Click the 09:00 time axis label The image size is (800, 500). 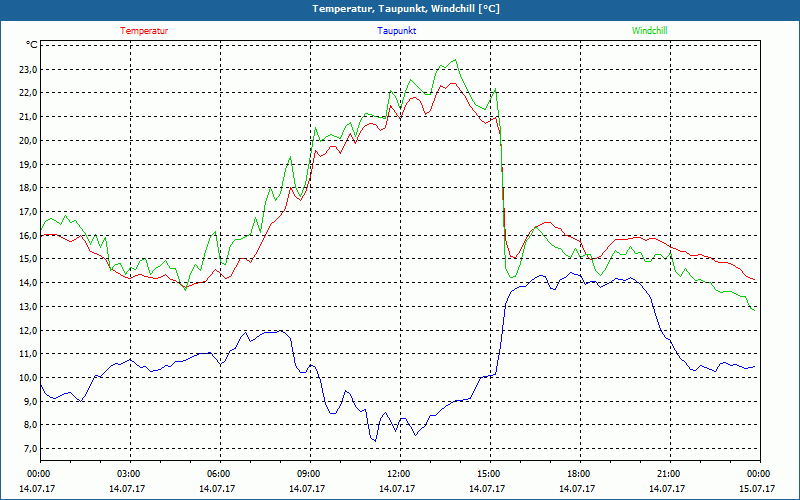310,474
